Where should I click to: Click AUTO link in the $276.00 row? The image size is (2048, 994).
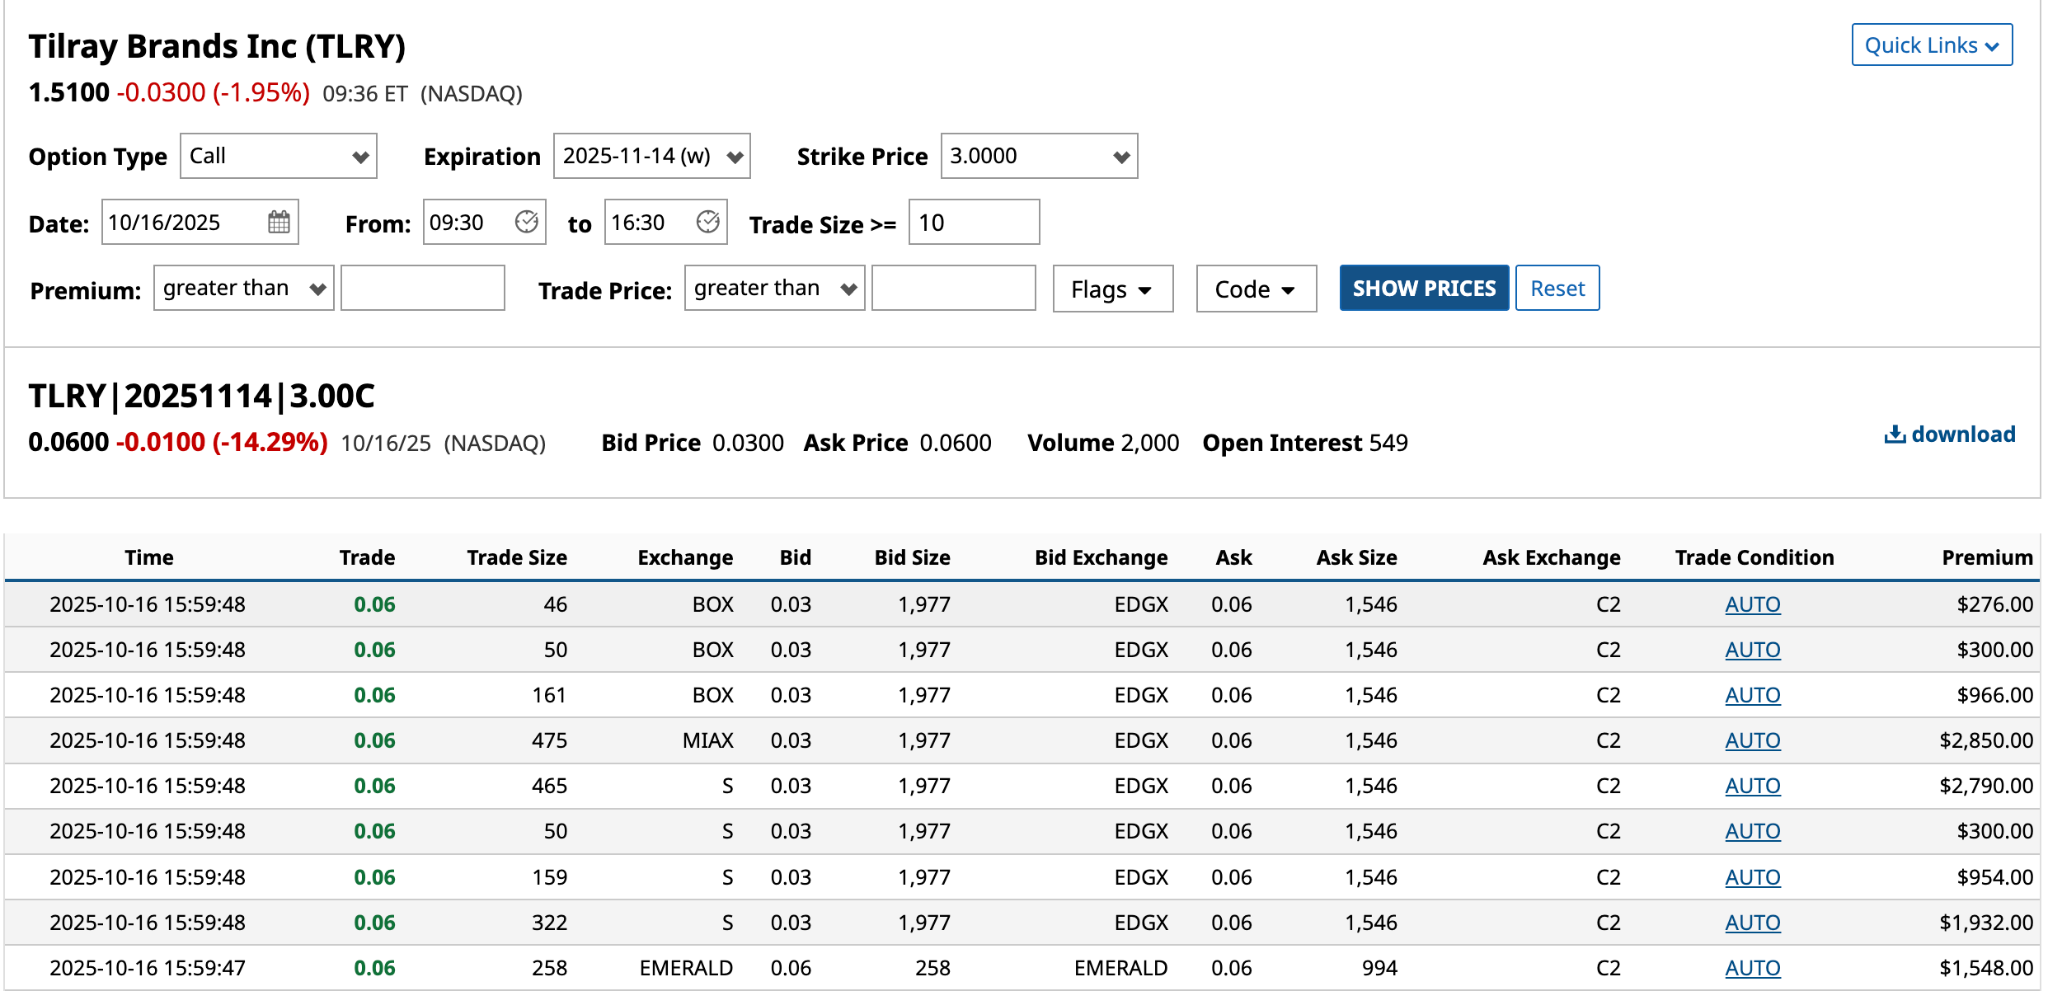point(1752,604)
